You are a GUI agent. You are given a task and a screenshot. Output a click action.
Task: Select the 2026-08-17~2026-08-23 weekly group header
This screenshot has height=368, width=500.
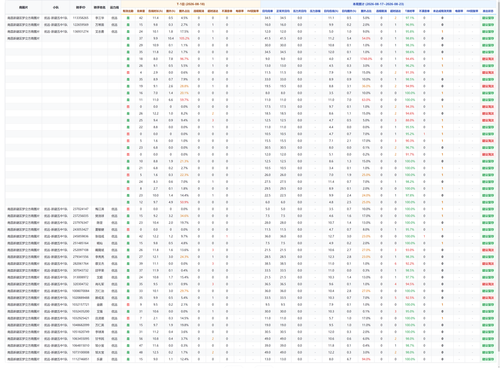(378, 4)
